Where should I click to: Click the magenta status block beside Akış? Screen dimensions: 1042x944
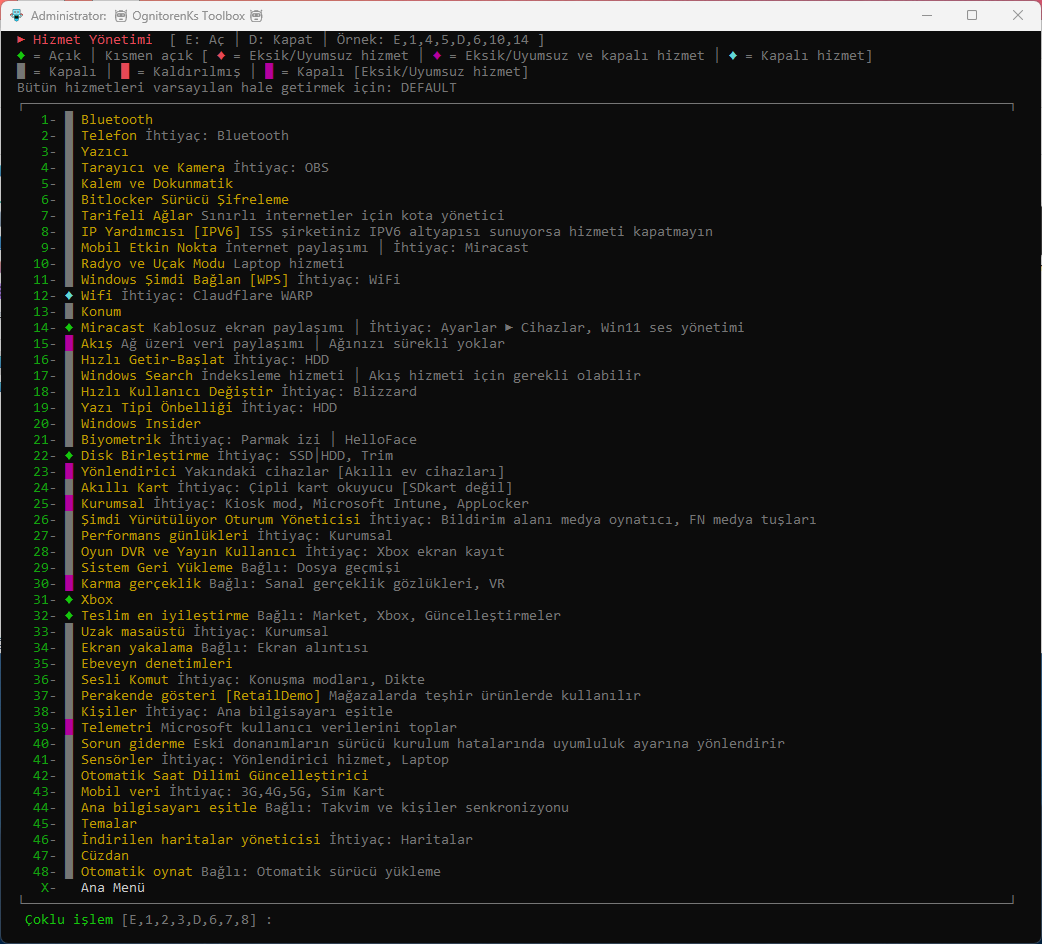[69, 343]
